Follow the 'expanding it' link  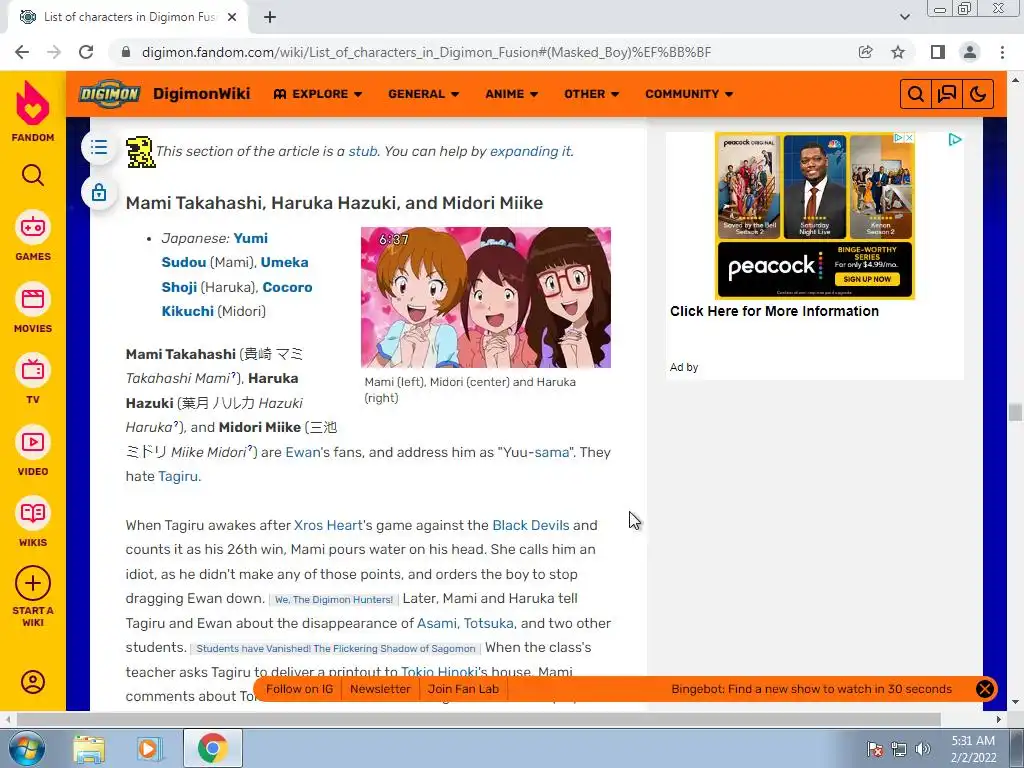530,152
